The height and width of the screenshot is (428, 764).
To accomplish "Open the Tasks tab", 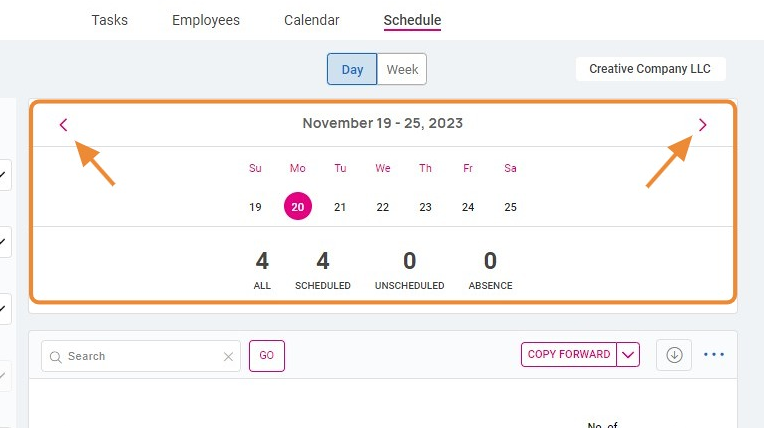I will pos(110,20).
